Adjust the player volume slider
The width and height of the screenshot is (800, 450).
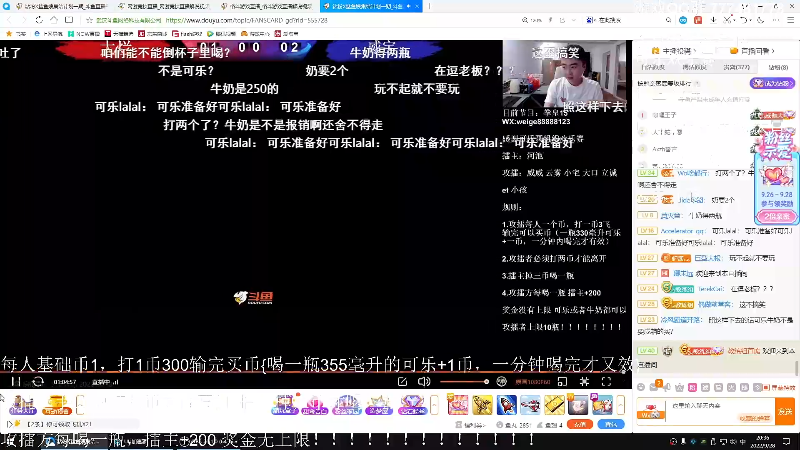point(464,382)
